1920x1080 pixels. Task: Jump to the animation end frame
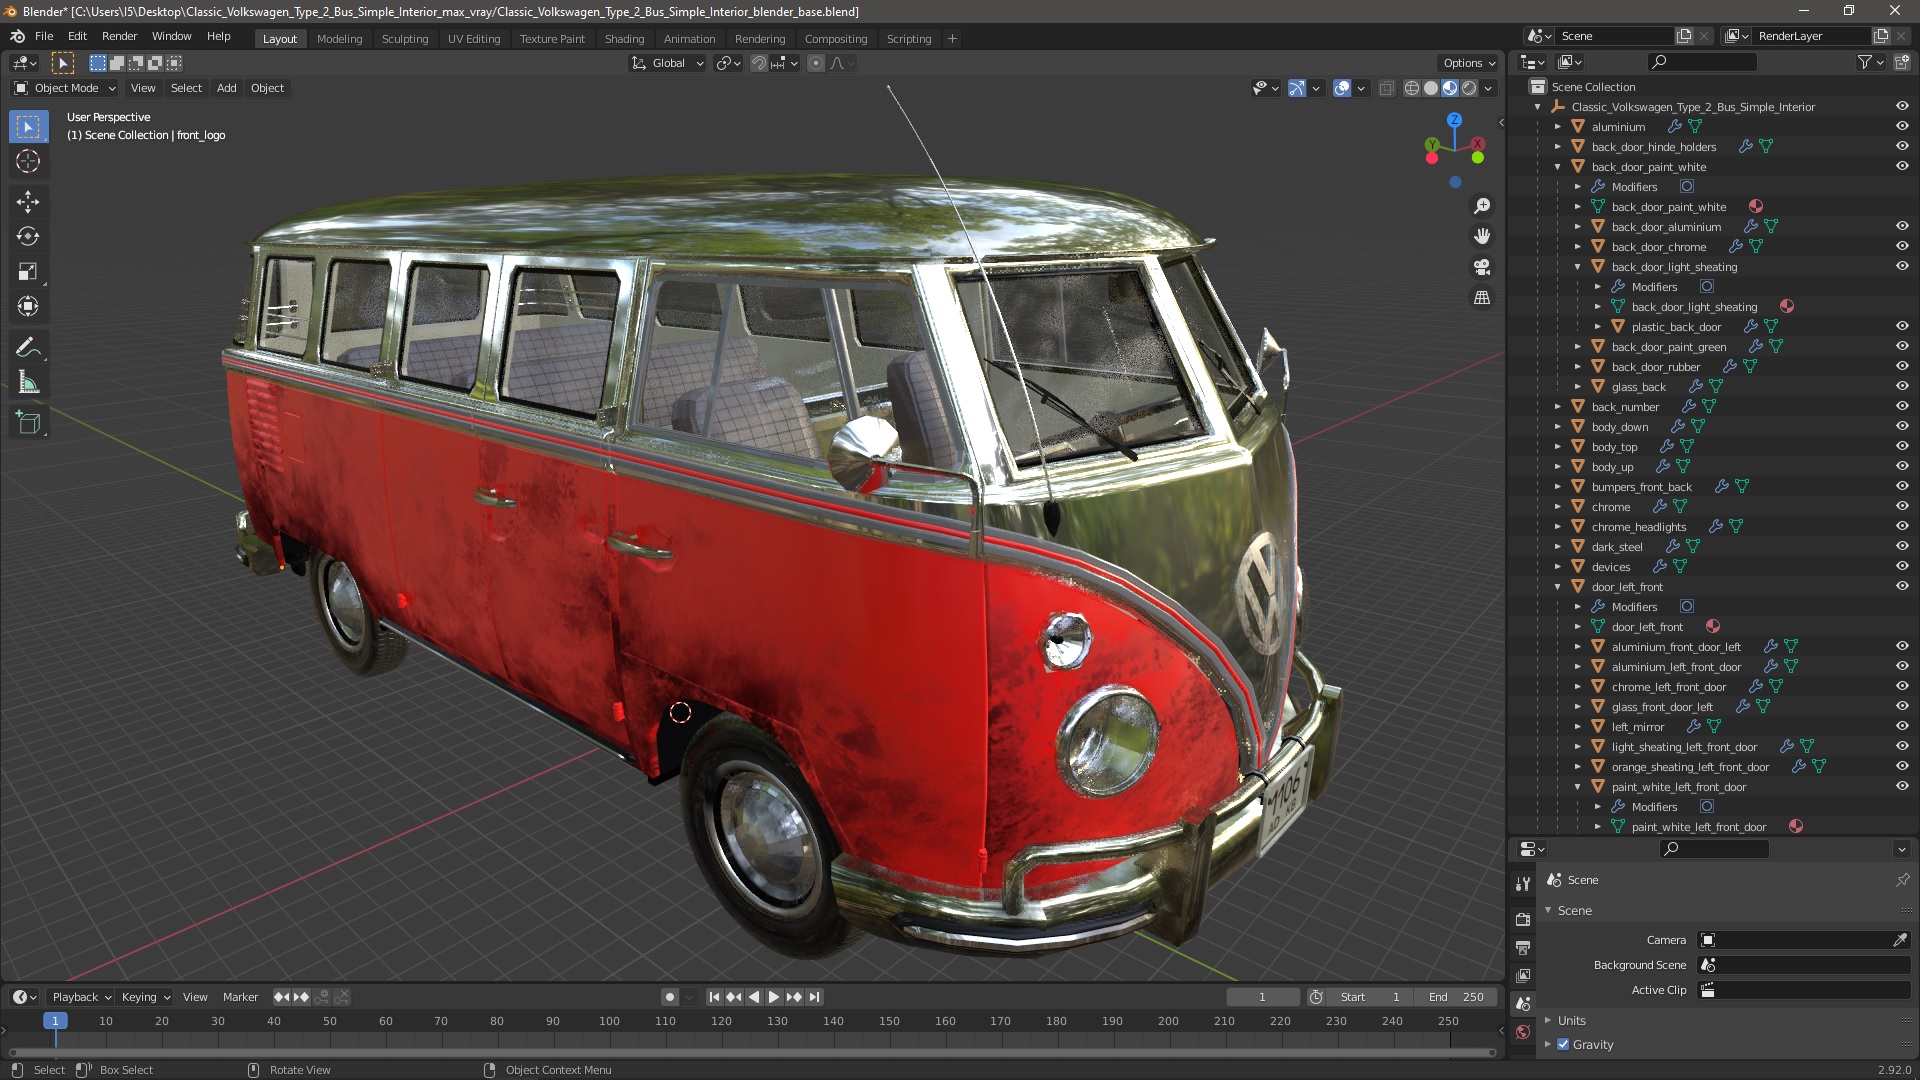coord(815,997)
